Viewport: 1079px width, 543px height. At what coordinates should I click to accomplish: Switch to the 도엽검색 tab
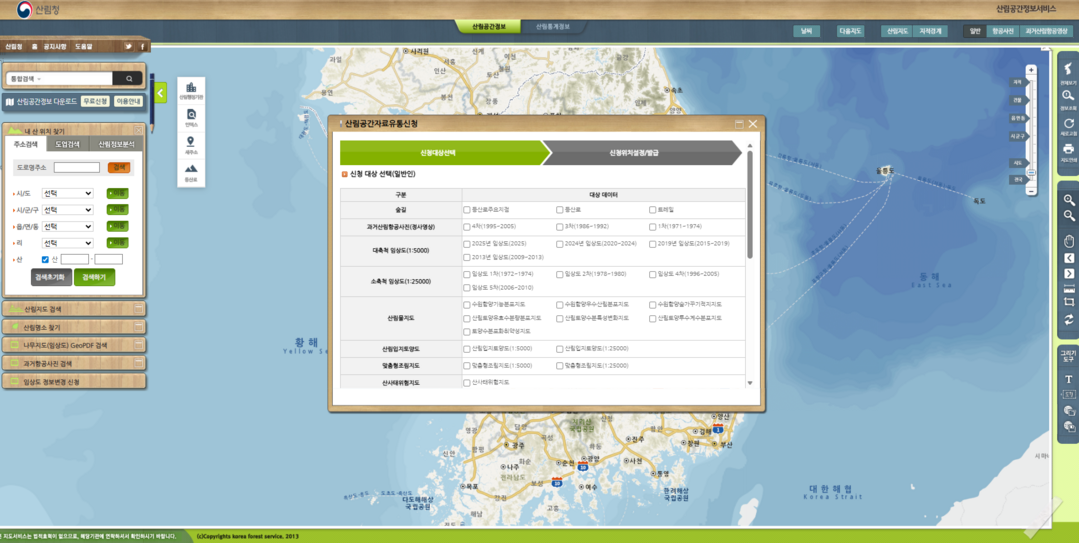pos(68,144)
